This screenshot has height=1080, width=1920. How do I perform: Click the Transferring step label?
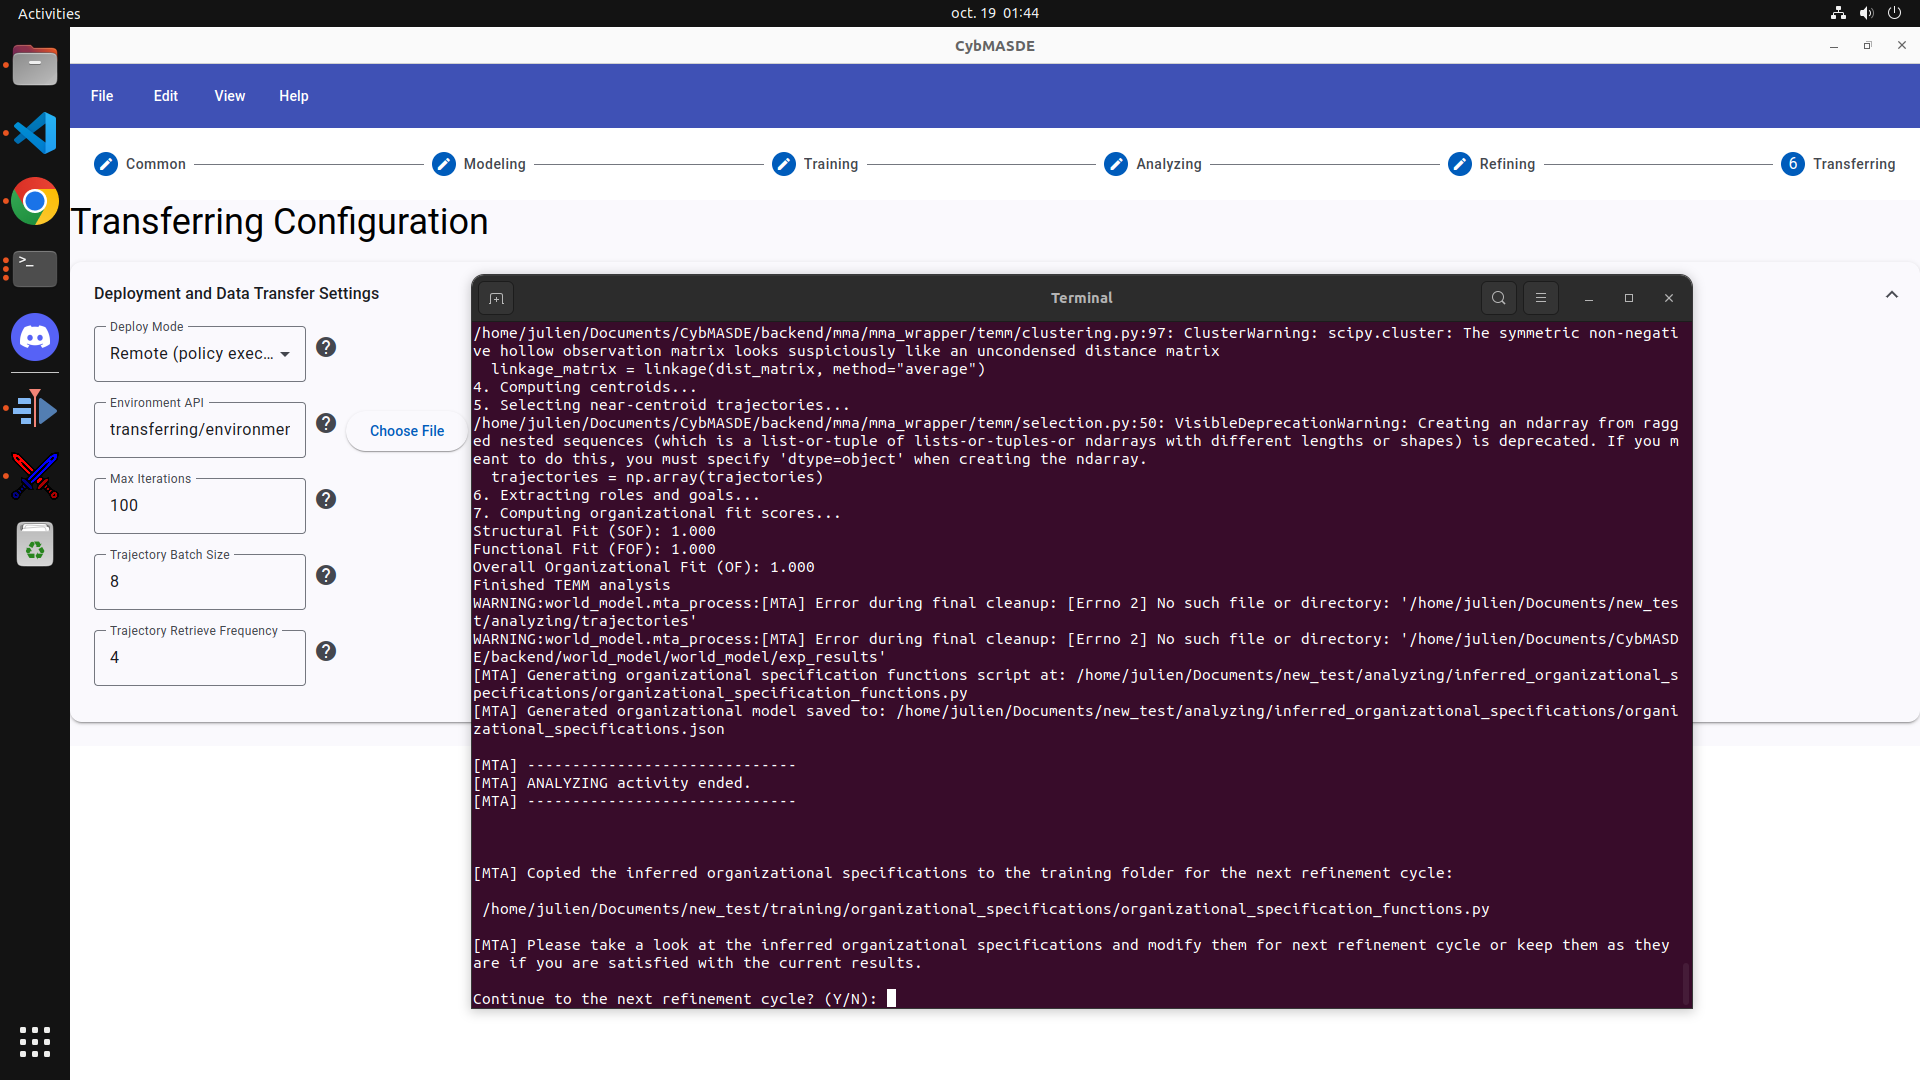pos(1853,164)
